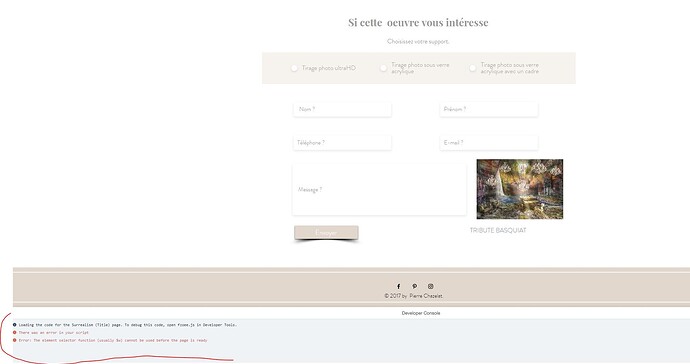Screen dimensions: 690x364
Task: Click into the 'Téléphone ?' field
Action: (342, 143)
